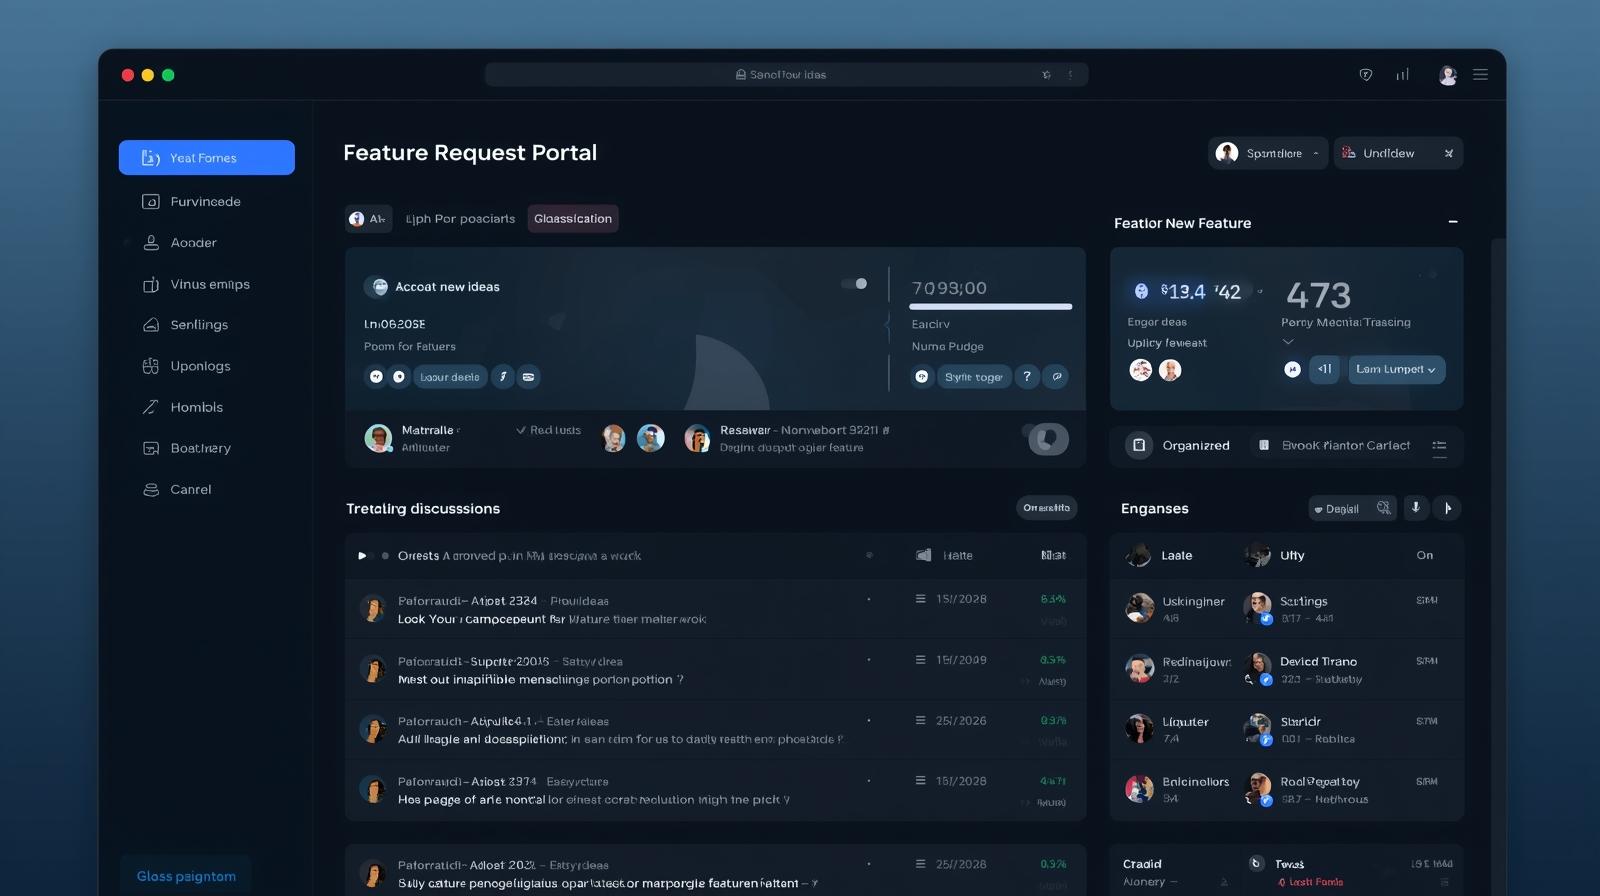Click the RoolPgeatloy avatar
Image resolution: width=1600 pixels, height=896 pixels.
click(1258, 788)
